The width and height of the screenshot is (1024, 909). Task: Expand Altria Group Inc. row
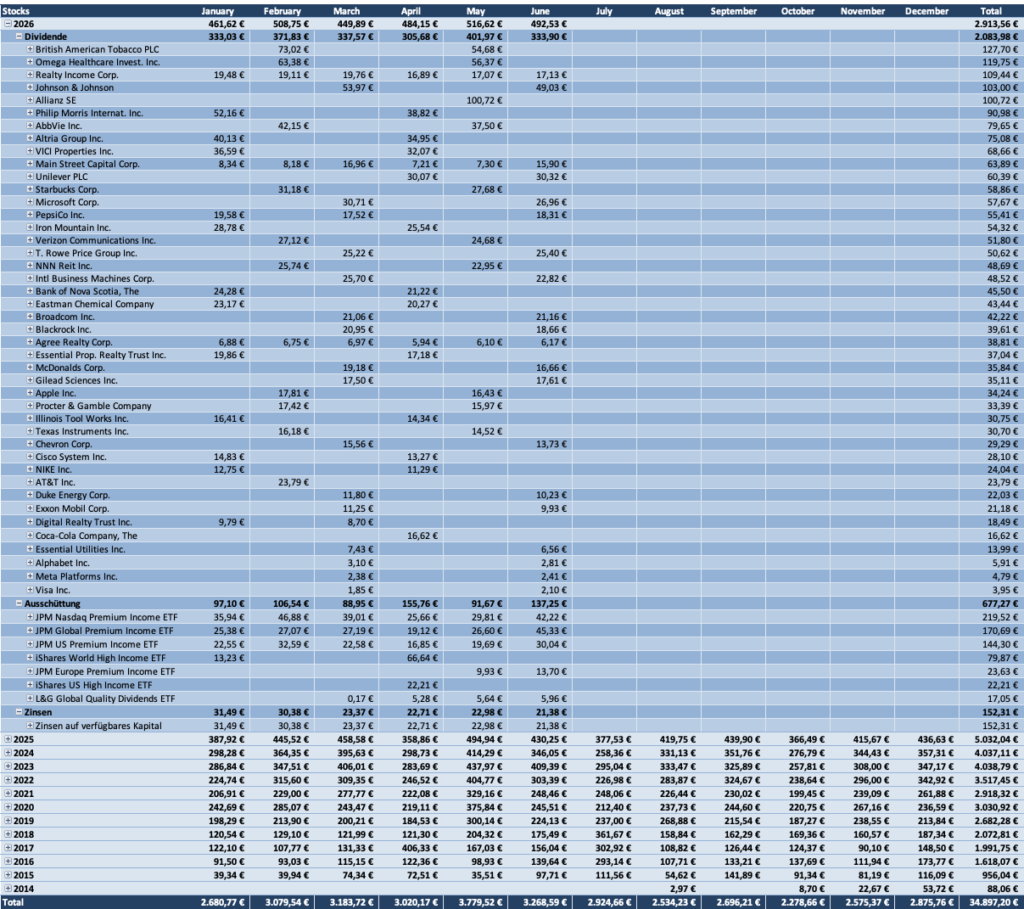[x=30, y=138]
